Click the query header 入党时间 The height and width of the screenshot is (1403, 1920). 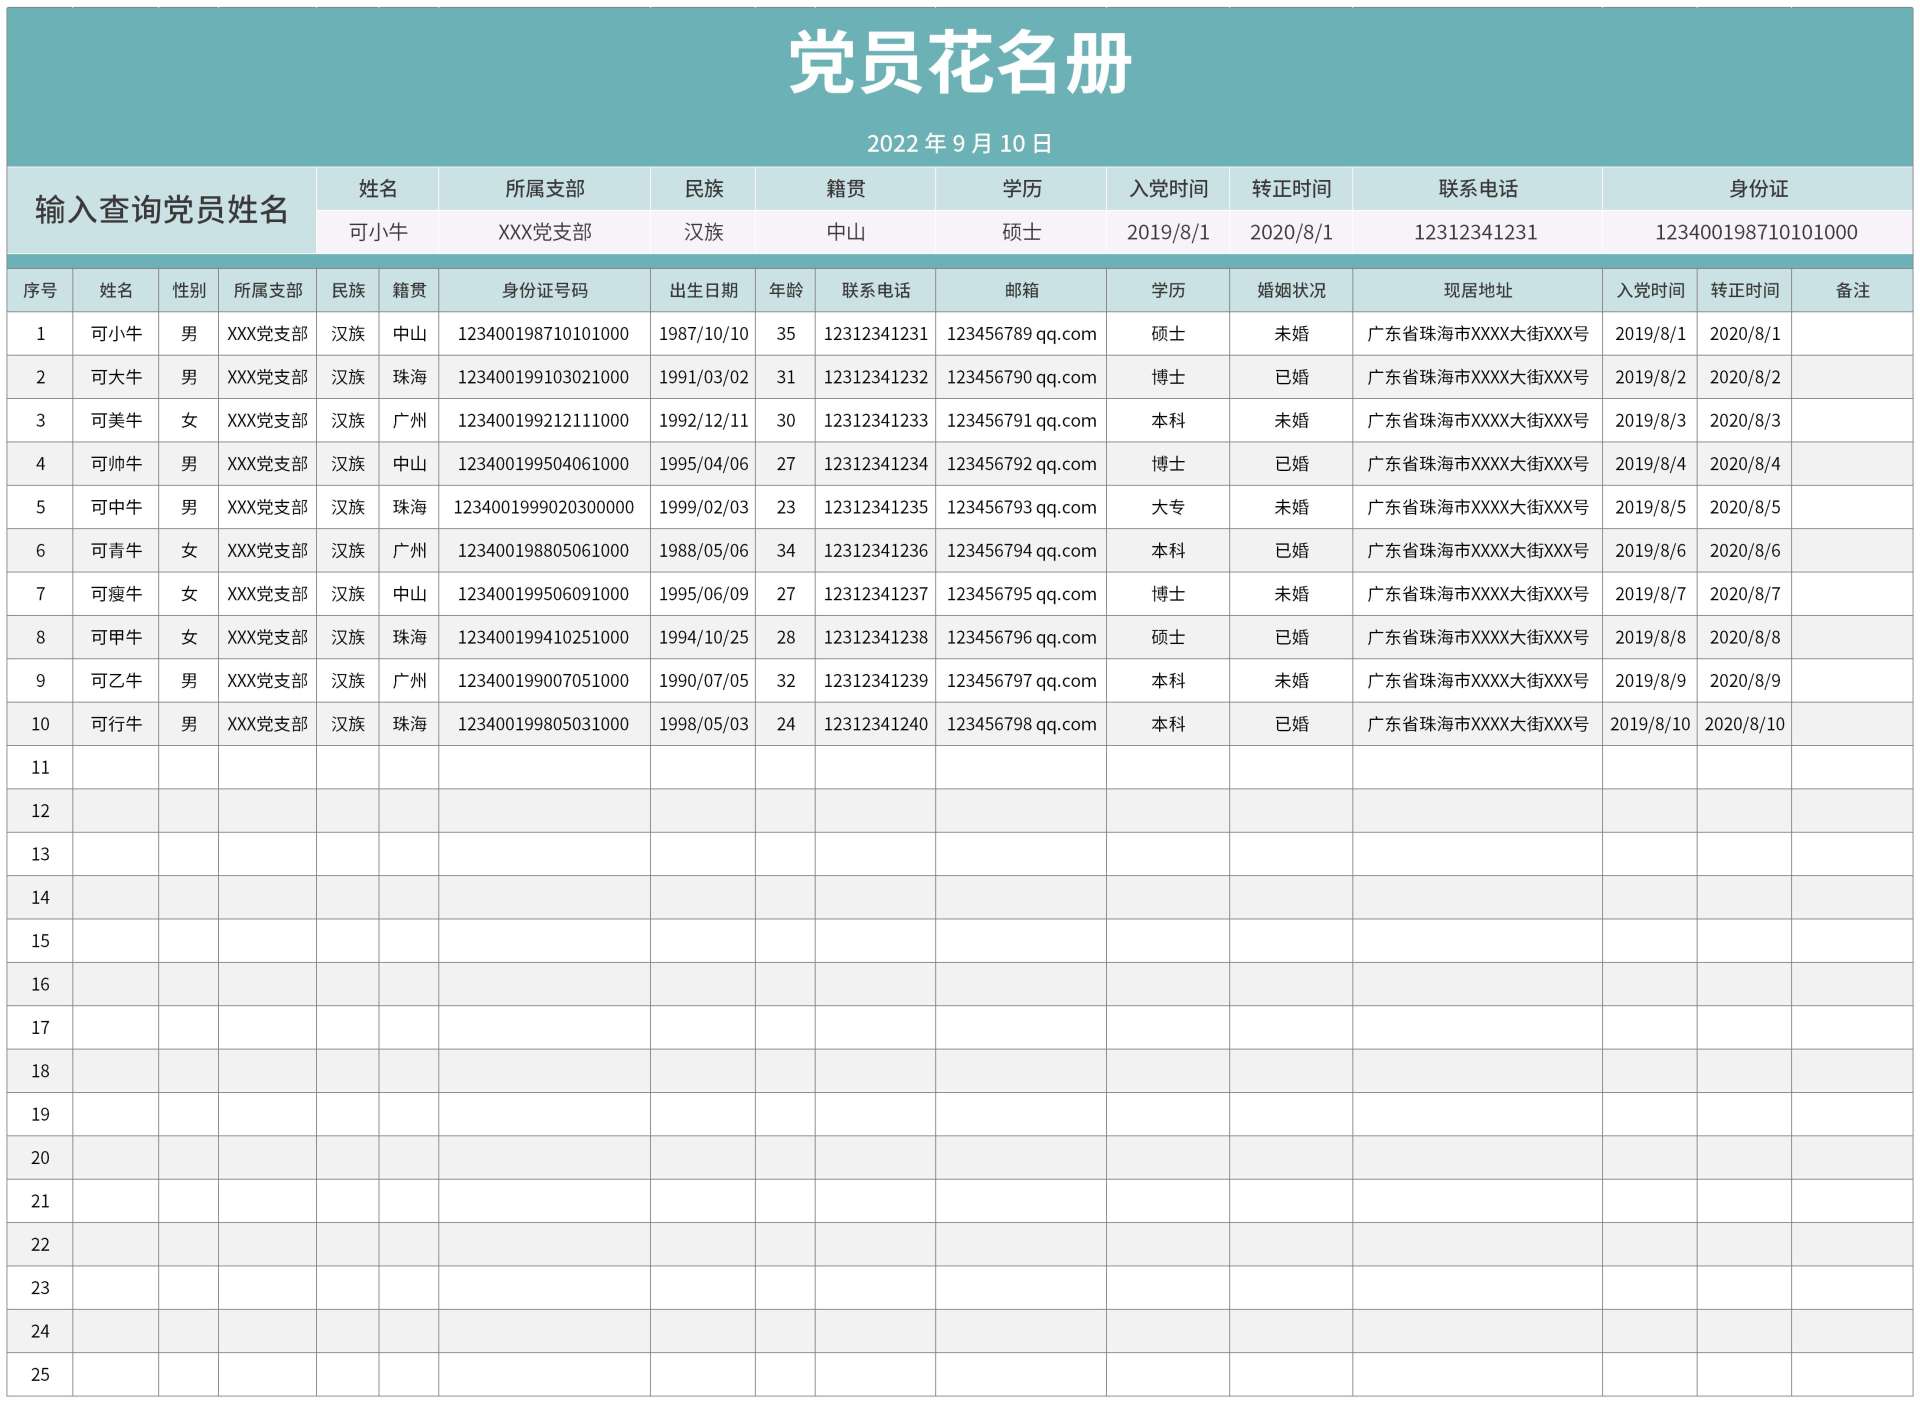1168,188
